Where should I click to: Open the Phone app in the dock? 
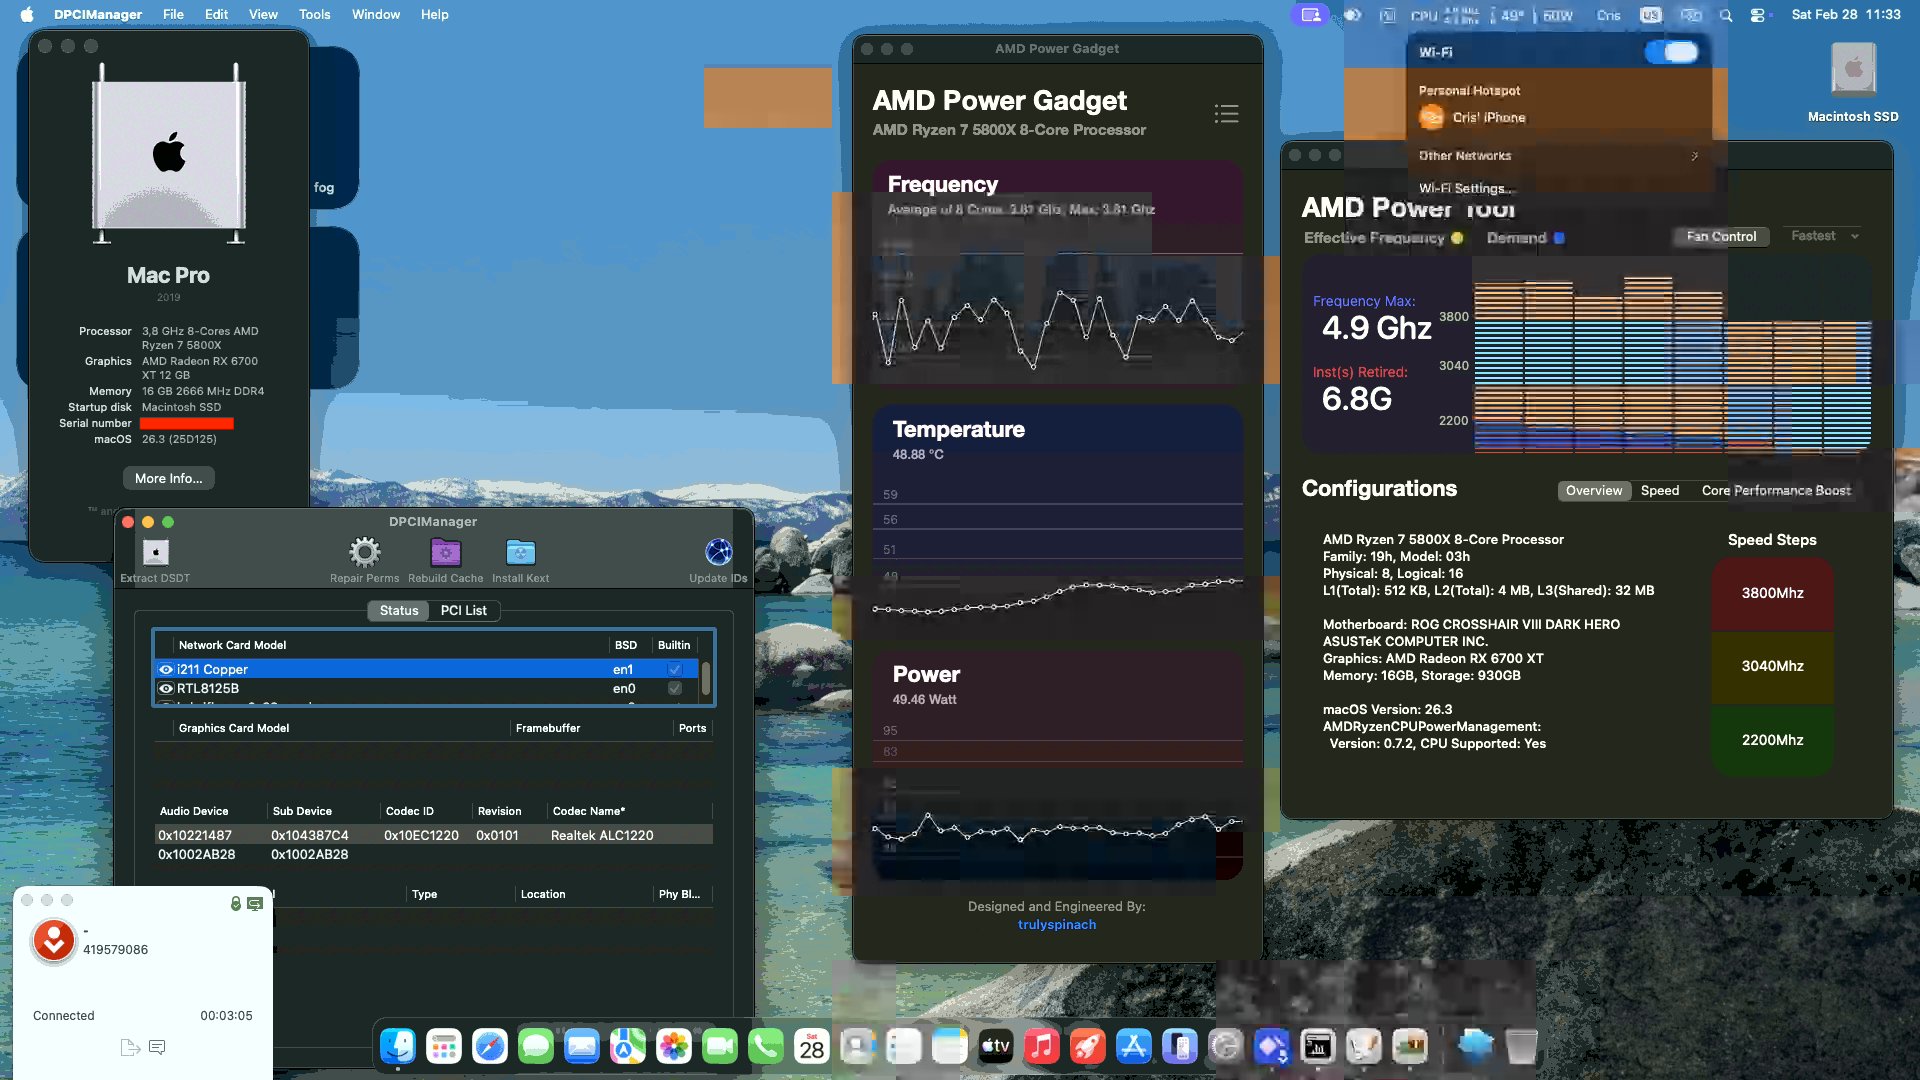coord(766,1047)
